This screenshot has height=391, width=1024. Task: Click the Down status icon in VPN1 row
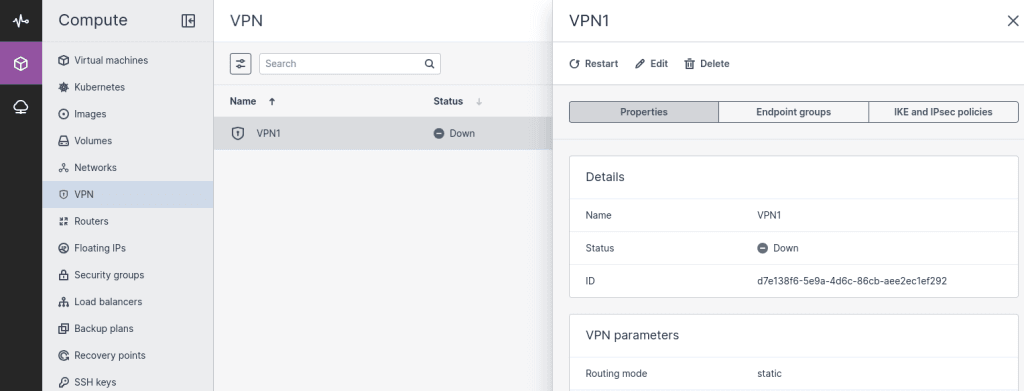439,133
